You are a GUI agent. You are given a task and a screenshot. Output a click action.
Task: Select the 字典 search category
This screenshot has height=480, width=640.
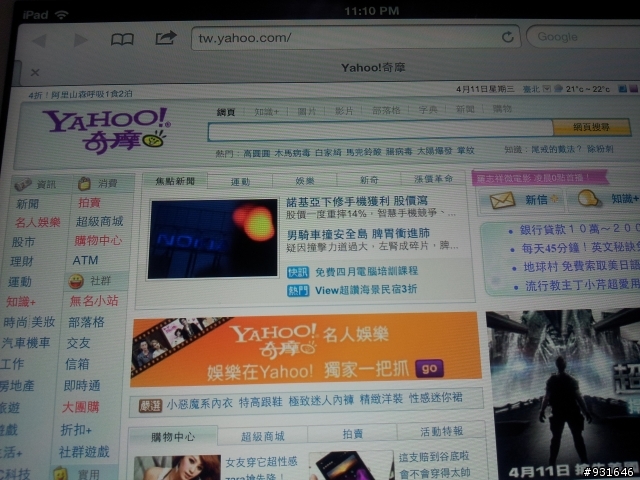428,109
